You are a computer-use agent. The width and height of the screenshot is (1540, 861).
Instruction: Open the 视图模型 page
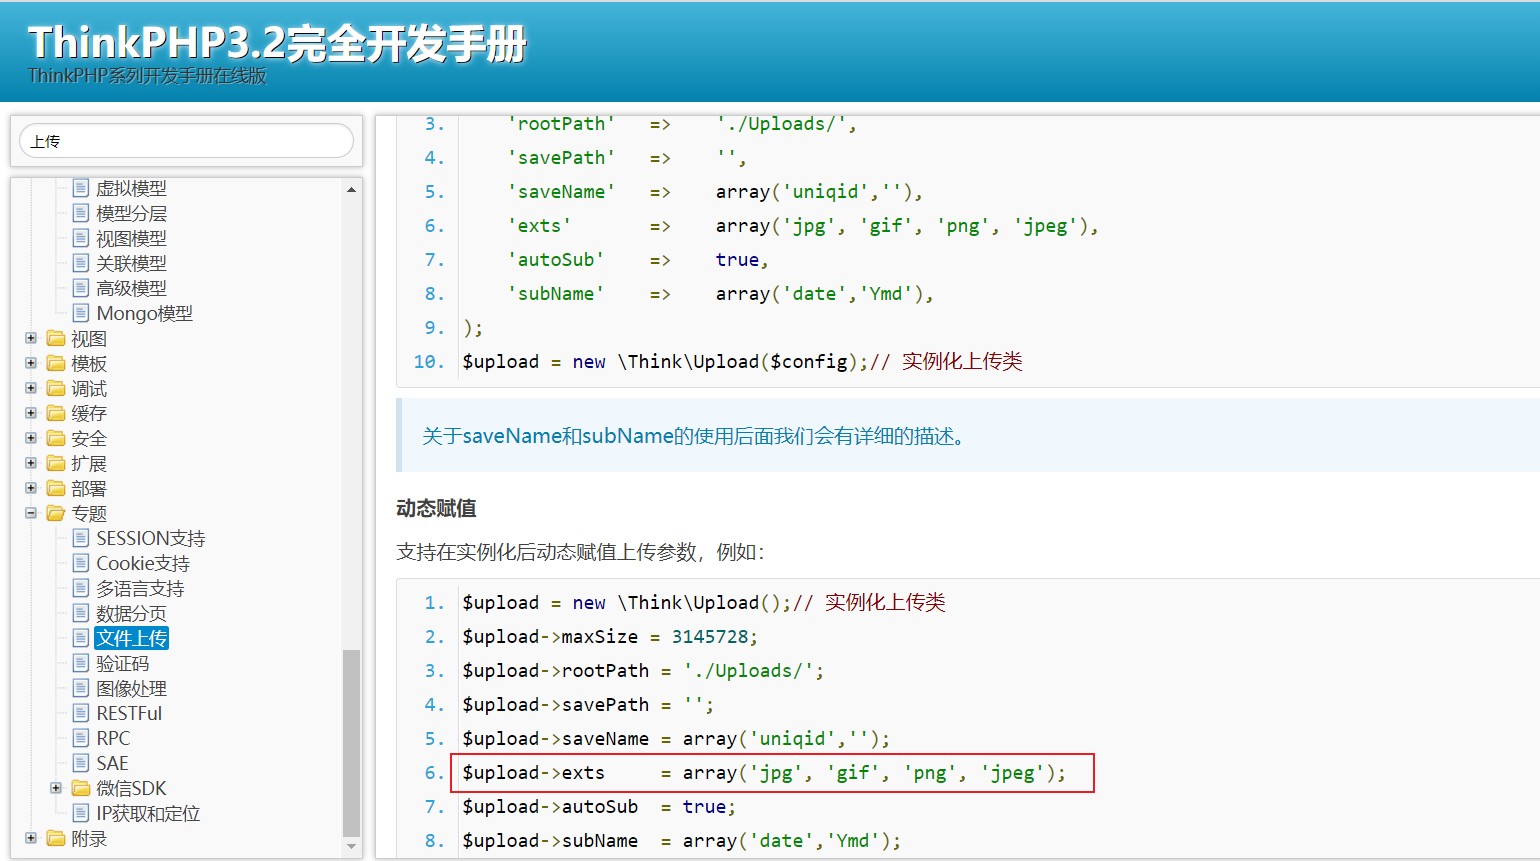131,238
